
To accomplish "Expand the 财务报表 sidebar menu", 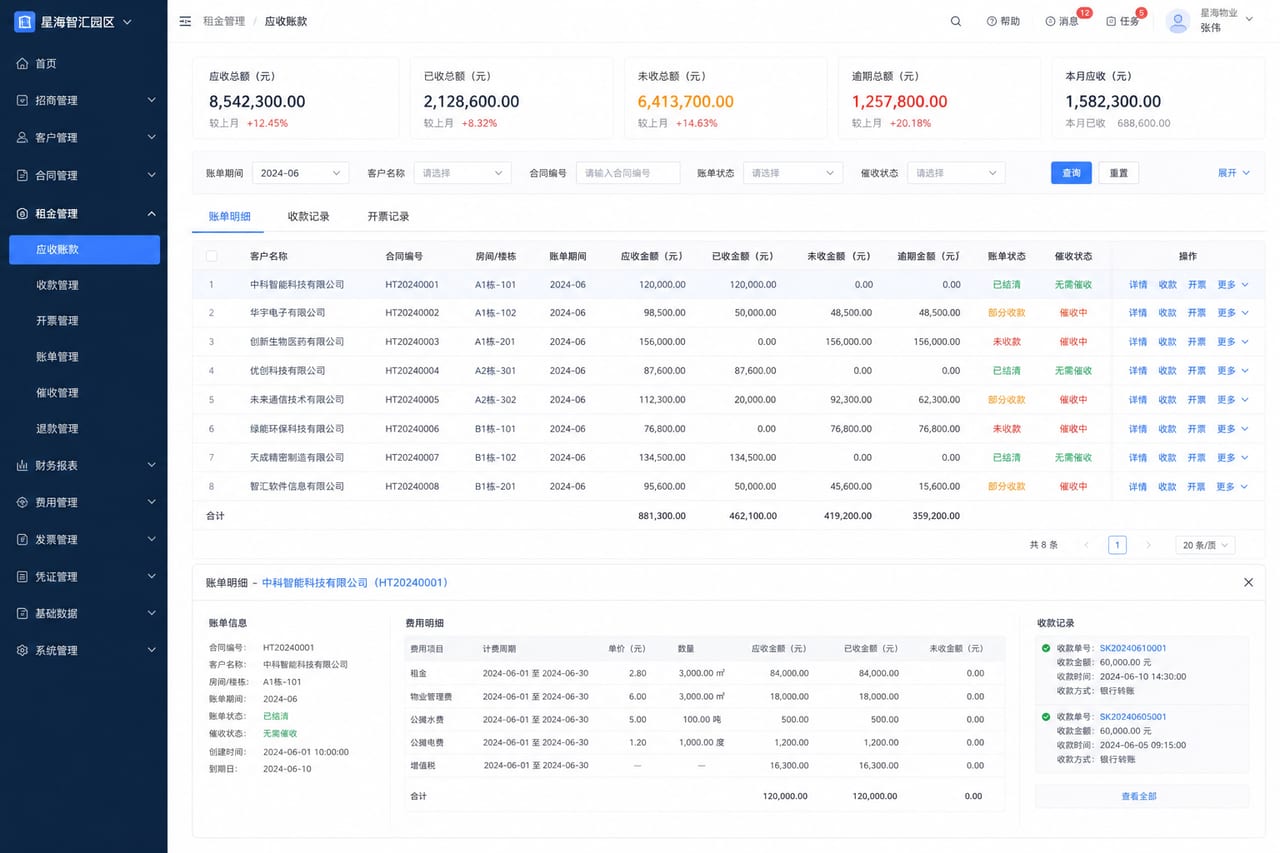I will (x=84, y=465).
